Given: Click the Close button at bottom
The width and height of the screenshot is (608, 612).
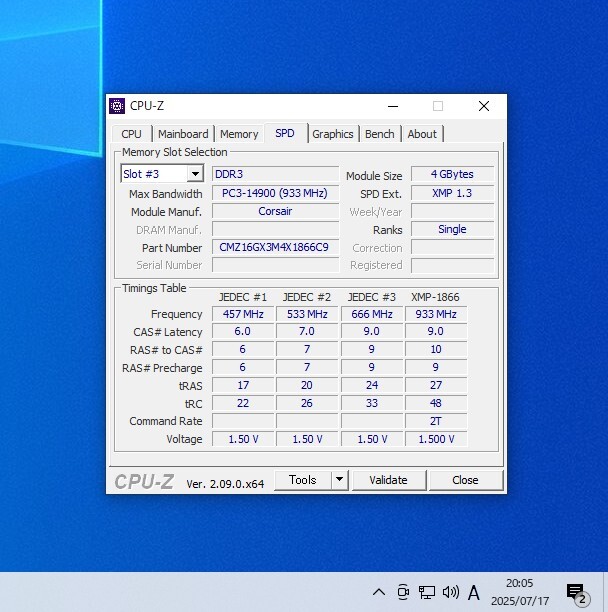Looking at the screenshot, I should [x=466, y=480].
